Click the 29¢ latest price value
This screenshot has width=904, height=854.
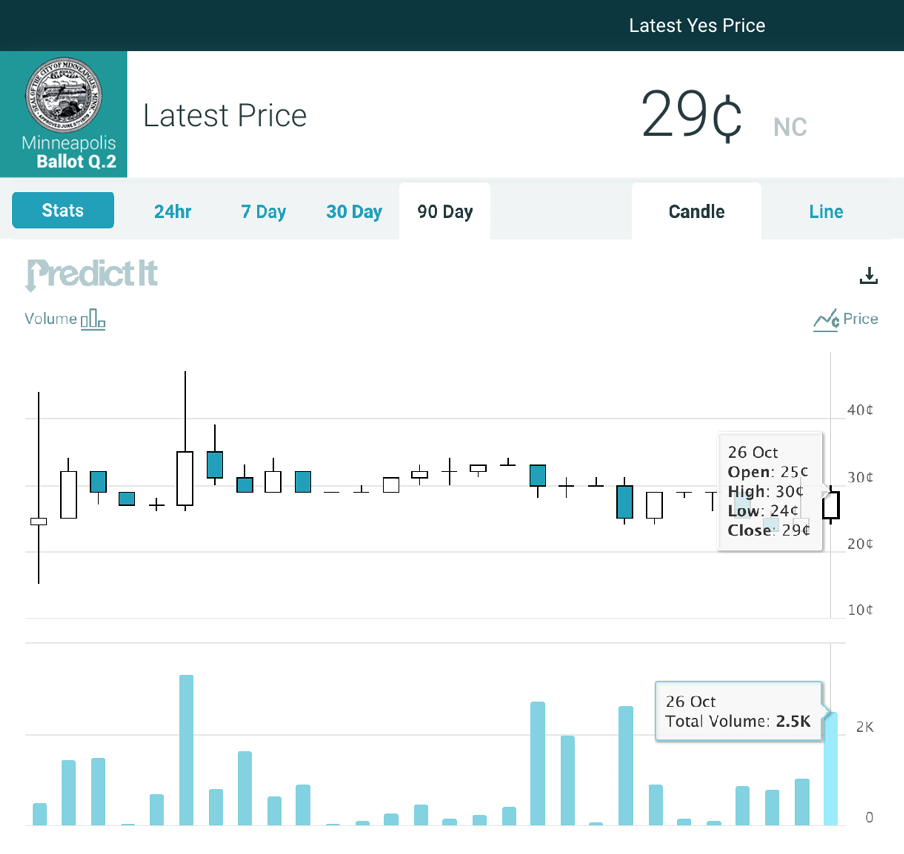(691, 116)
